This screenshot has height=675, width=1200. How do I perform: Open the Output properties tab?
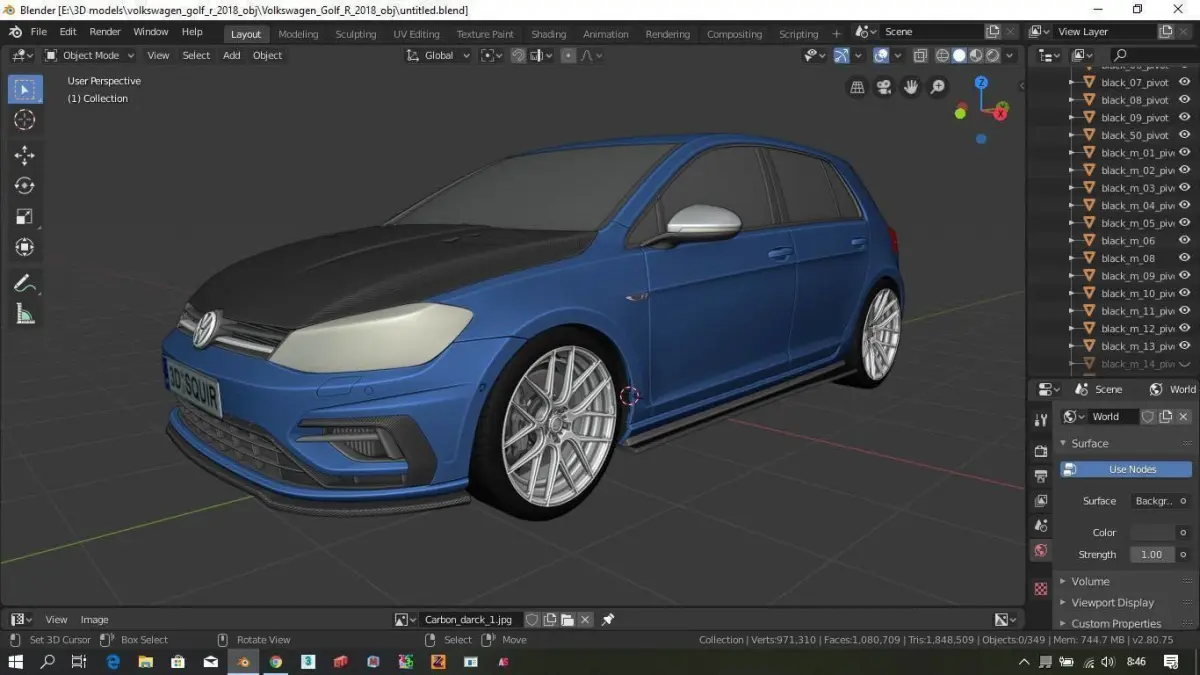pos(1041,476)
